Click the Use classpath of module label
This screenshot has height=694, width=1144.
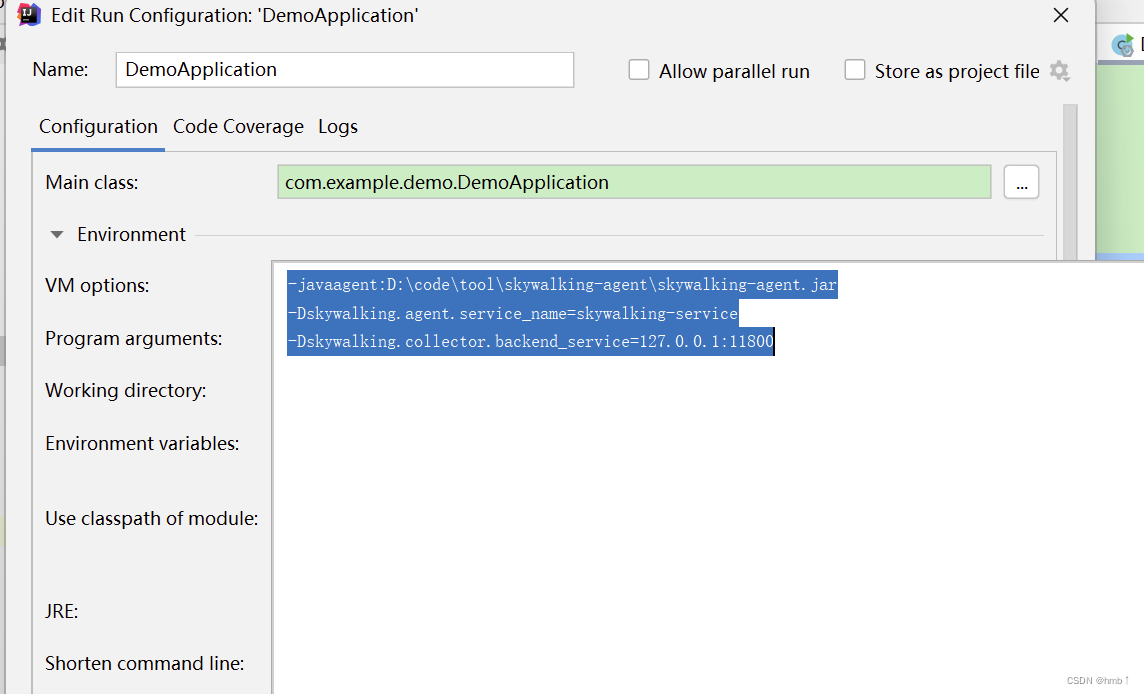click(x=152, y=518)
